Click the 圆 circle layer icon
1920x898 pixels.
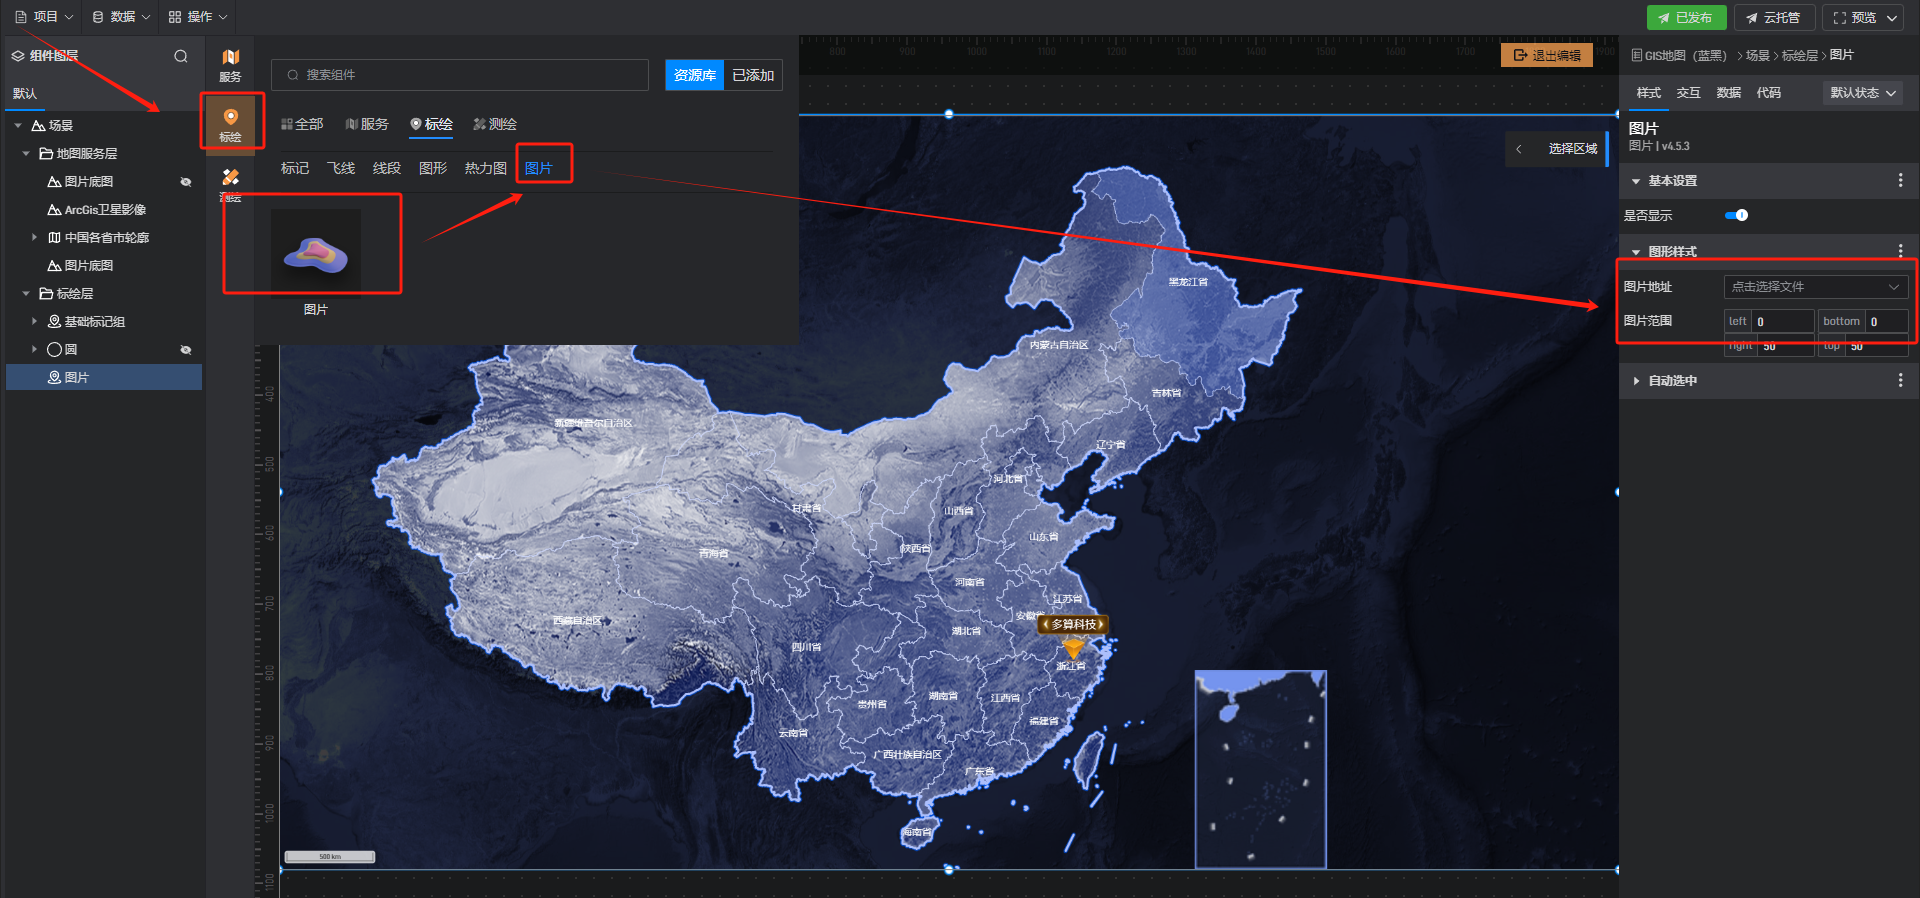[x=55, y=349]
